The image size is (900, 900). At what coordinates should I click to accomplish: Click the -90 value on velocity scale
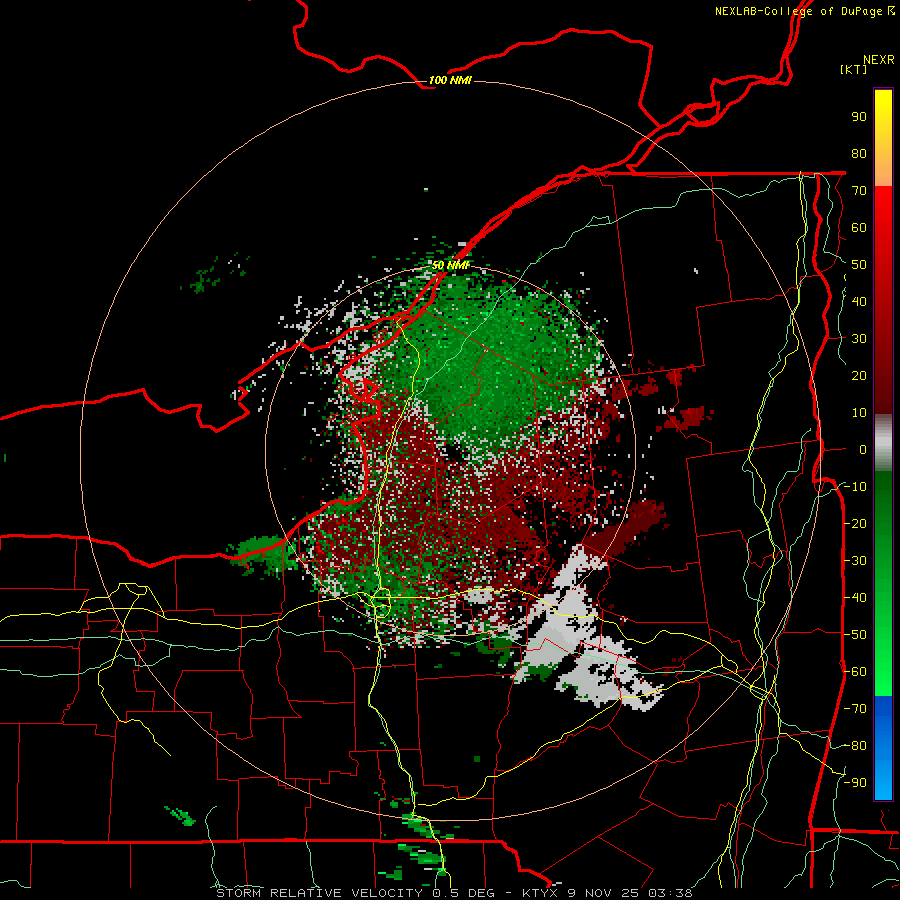tap(855, 783)
